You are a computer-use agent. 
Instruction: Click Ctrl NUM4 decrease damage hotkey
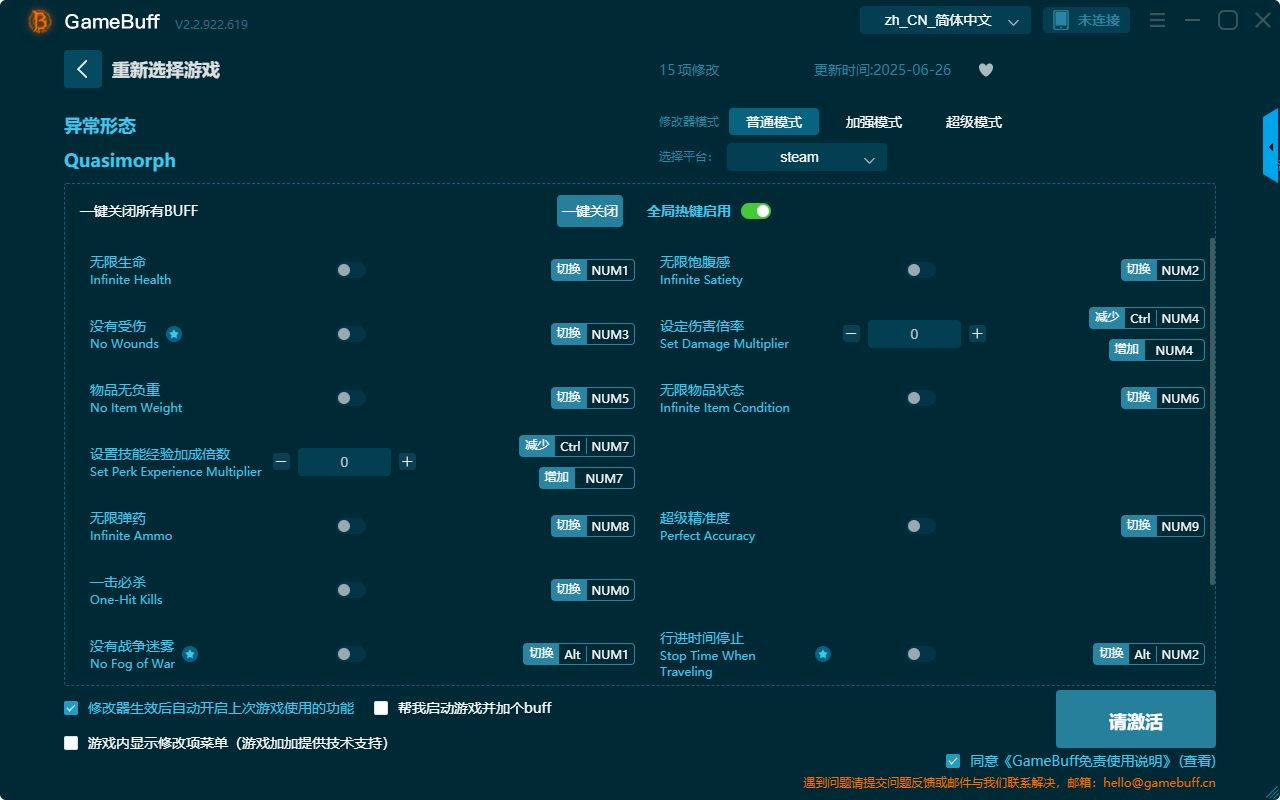(x=1147, y=318)
